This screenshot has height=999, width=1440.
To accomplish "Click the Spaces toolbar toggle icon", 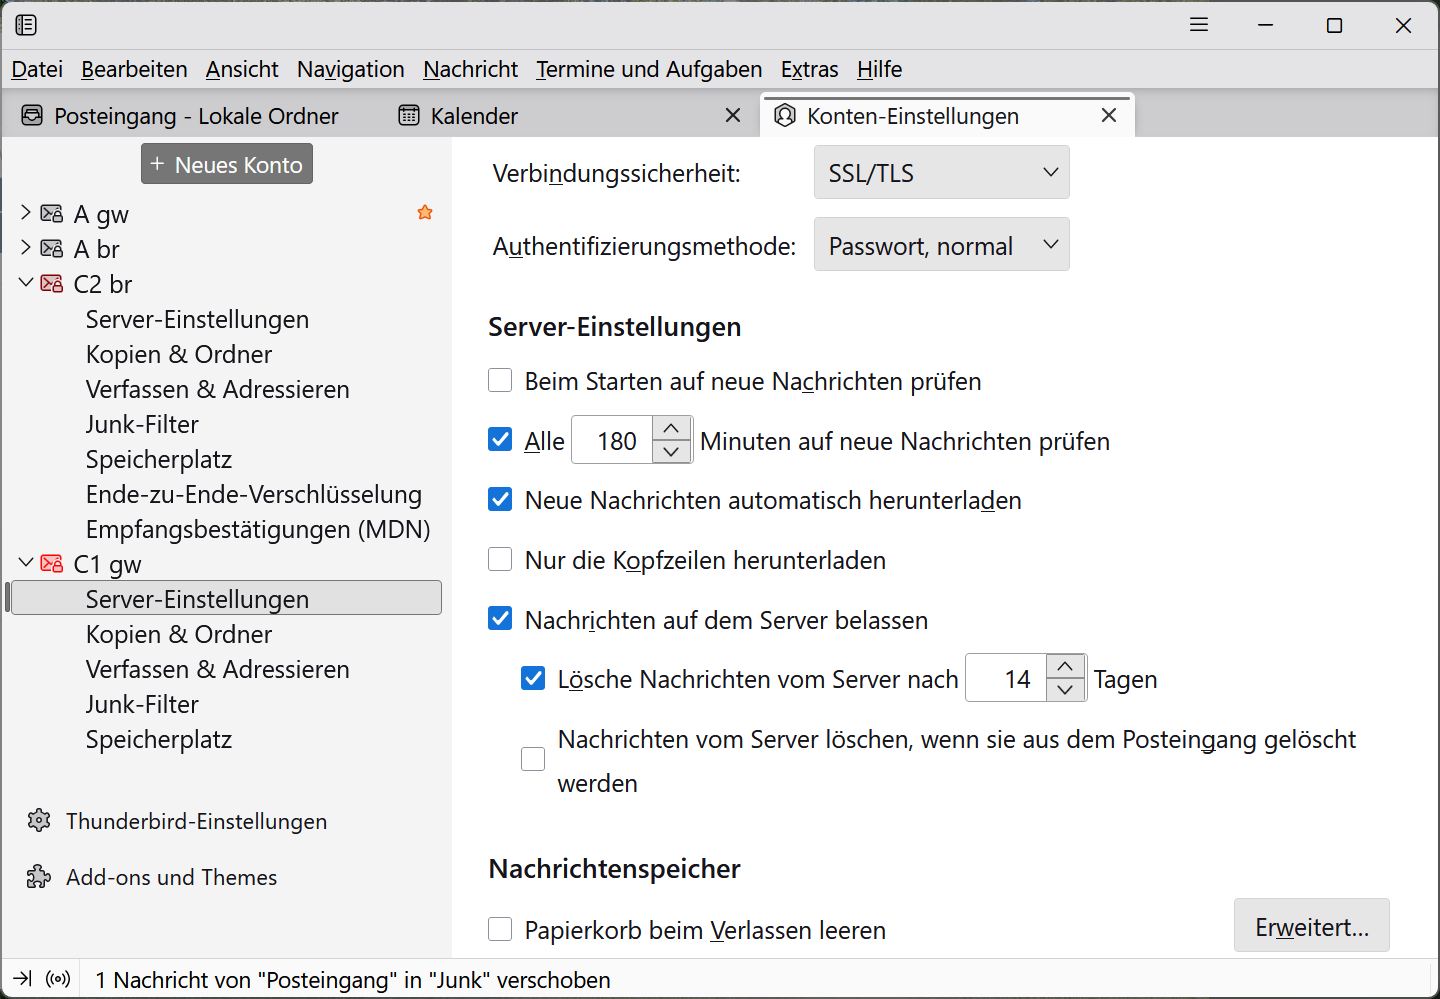I will (26, 25).
